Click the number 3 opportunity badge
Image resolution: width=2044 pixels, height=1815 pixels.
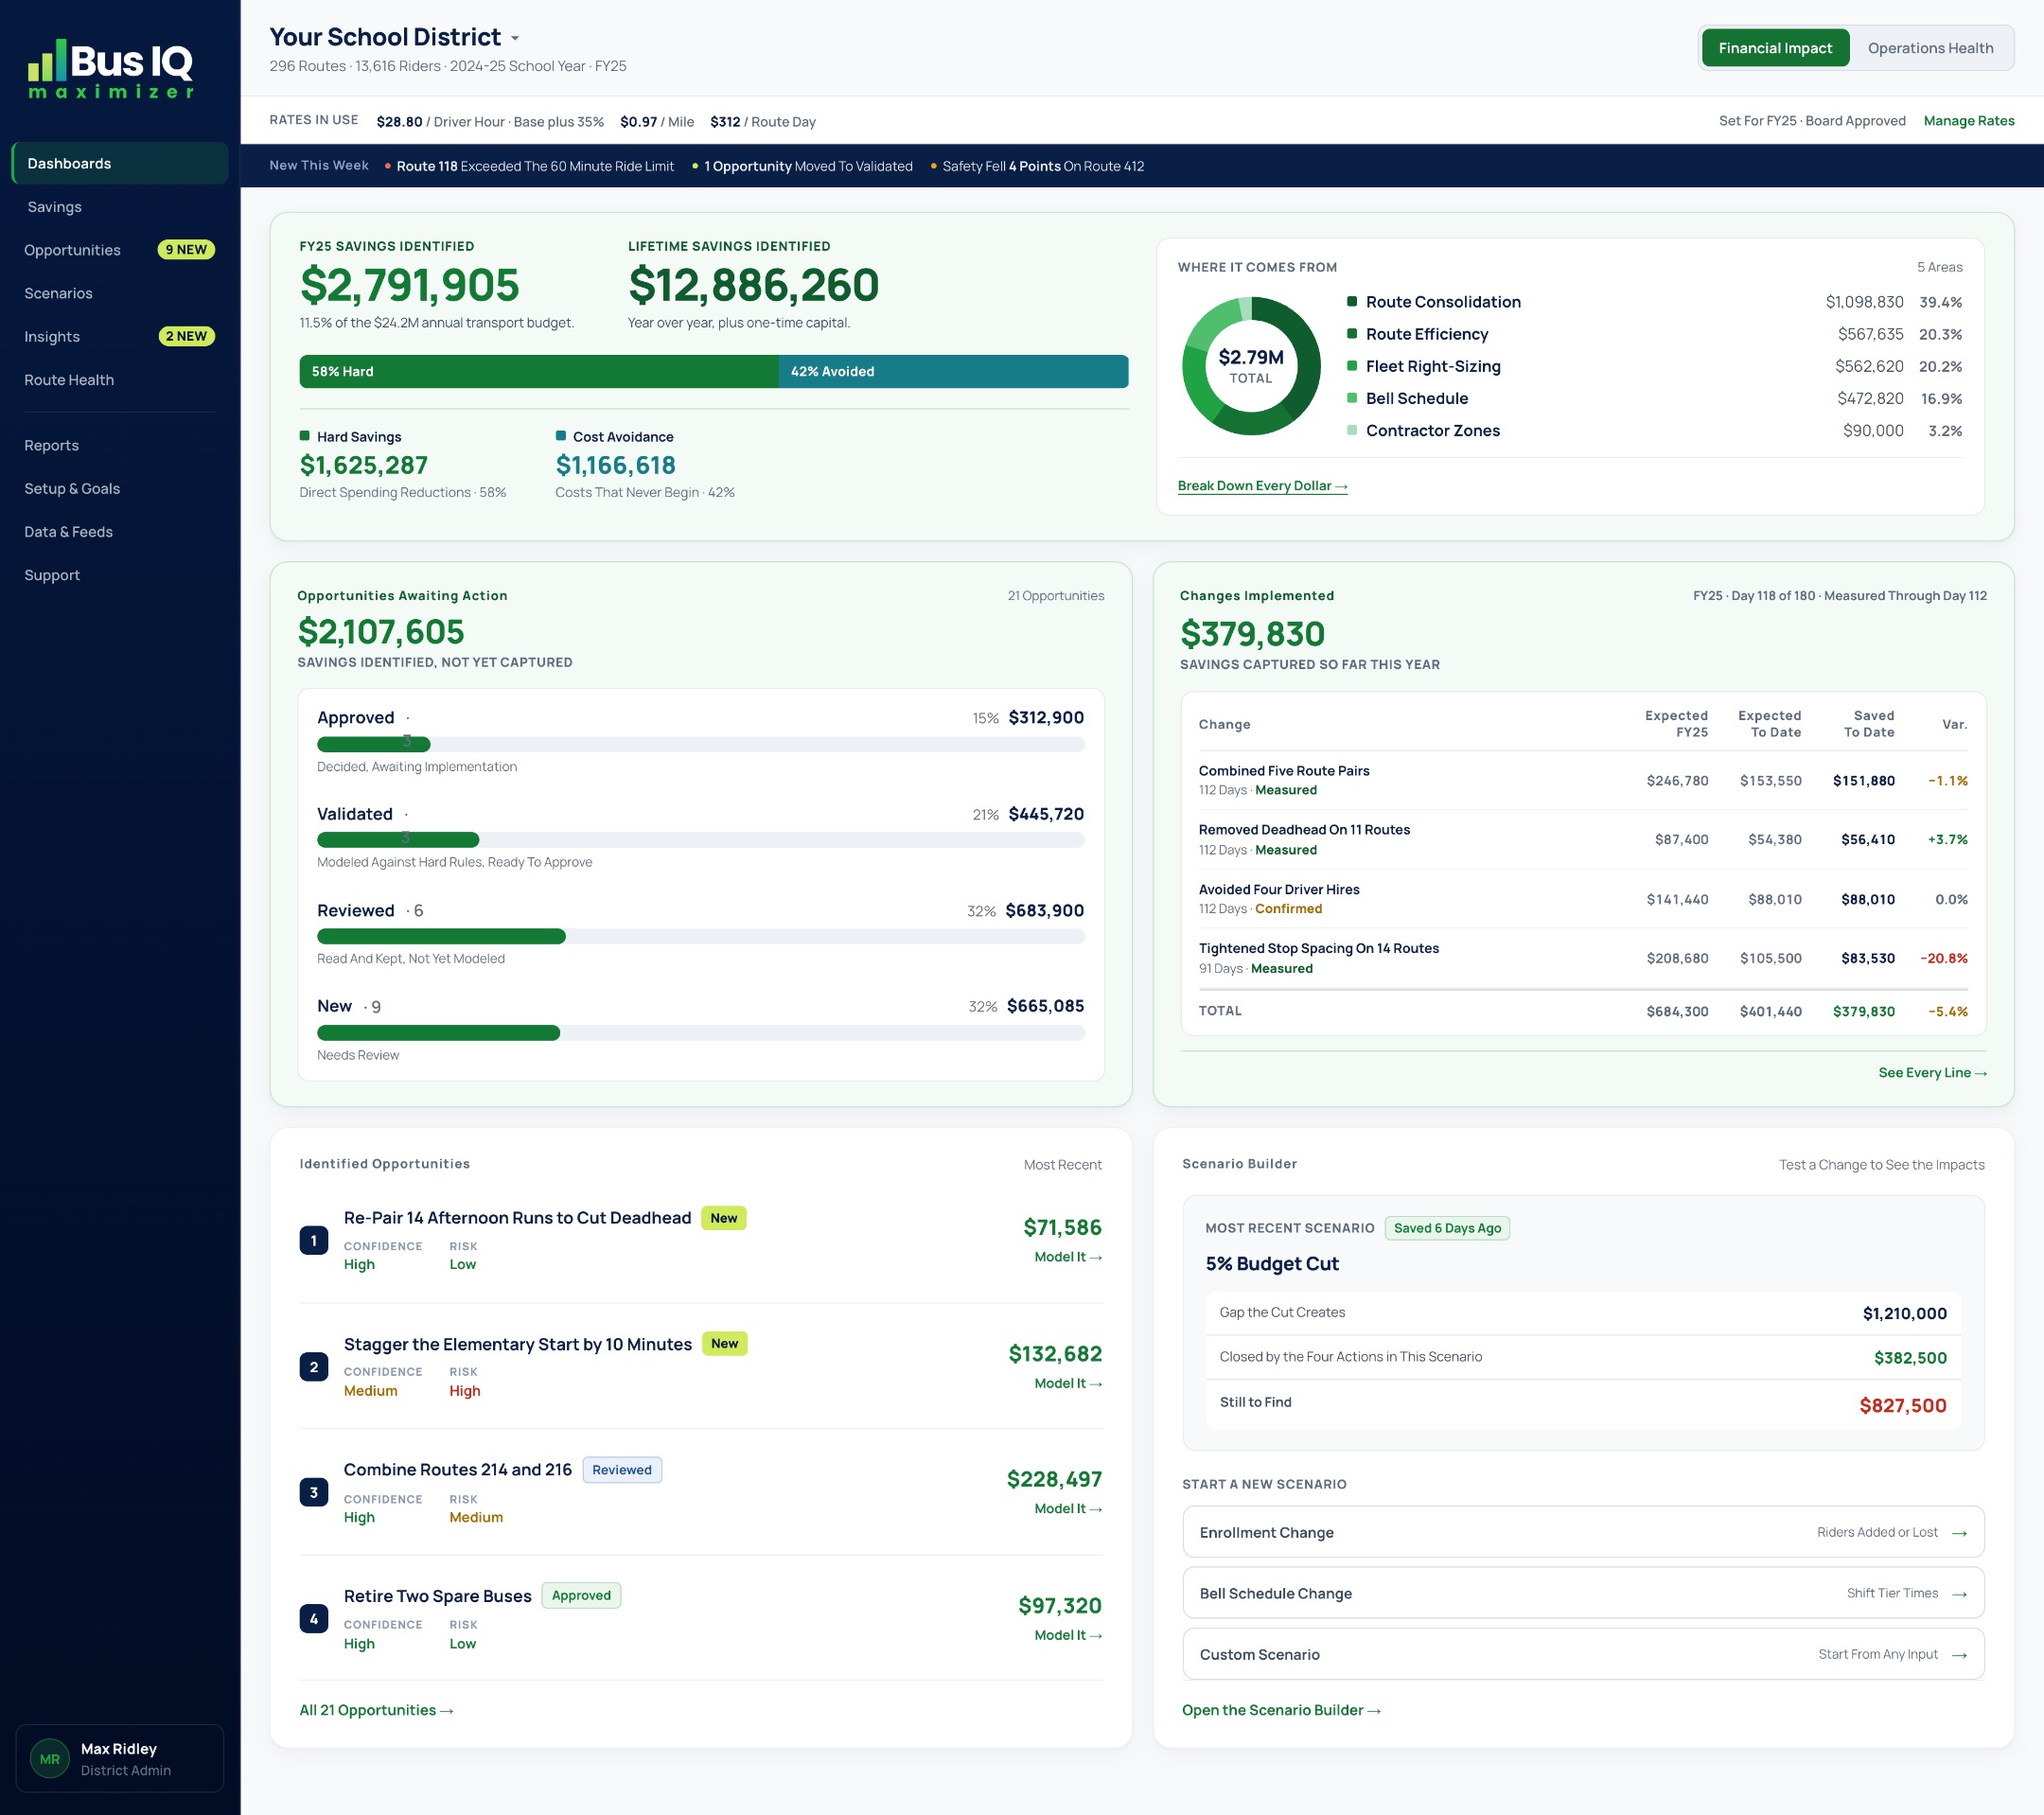[314, 1492]
